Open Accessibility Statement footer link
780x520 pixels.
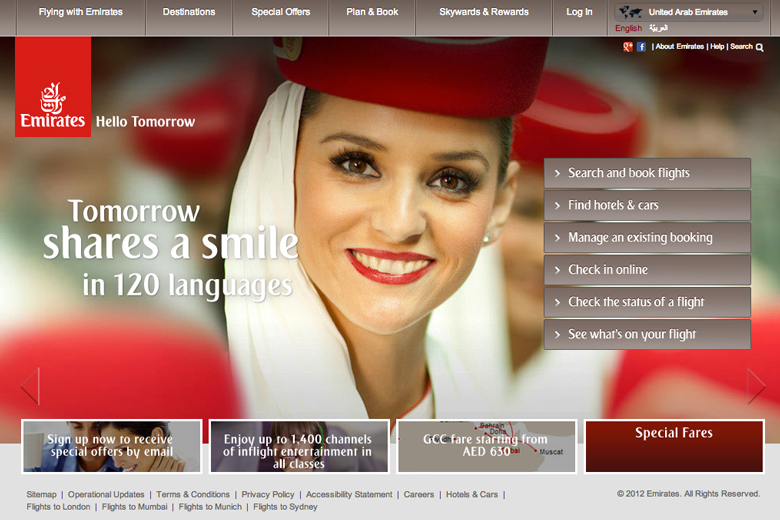[349, 495]
